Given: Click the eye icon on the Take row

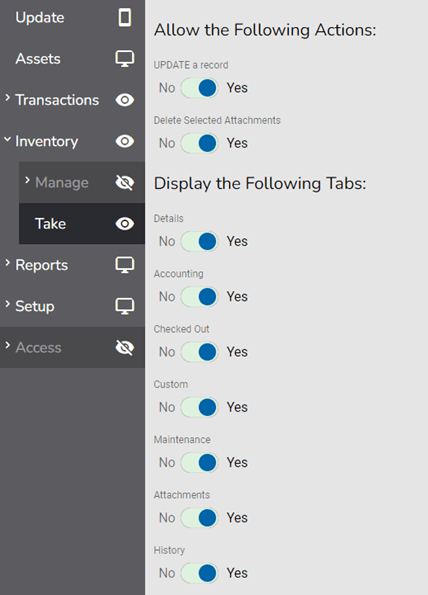Looking at the screenshot, I should click(125, 224).
